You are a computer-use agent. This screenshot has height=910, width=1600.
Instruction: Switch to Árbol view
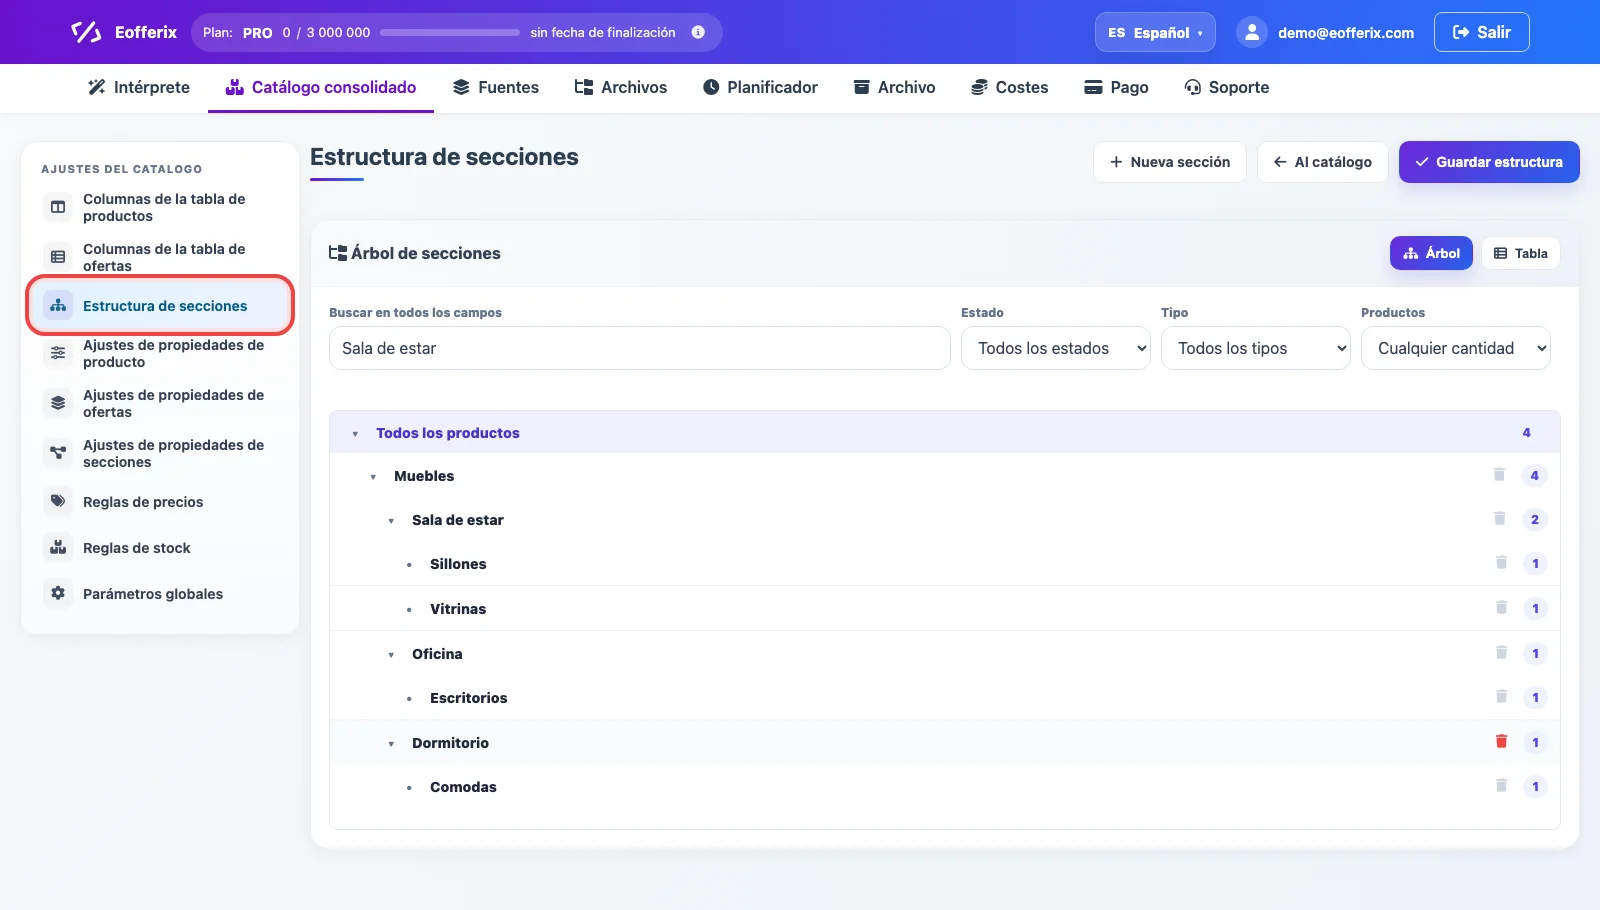1431,253
